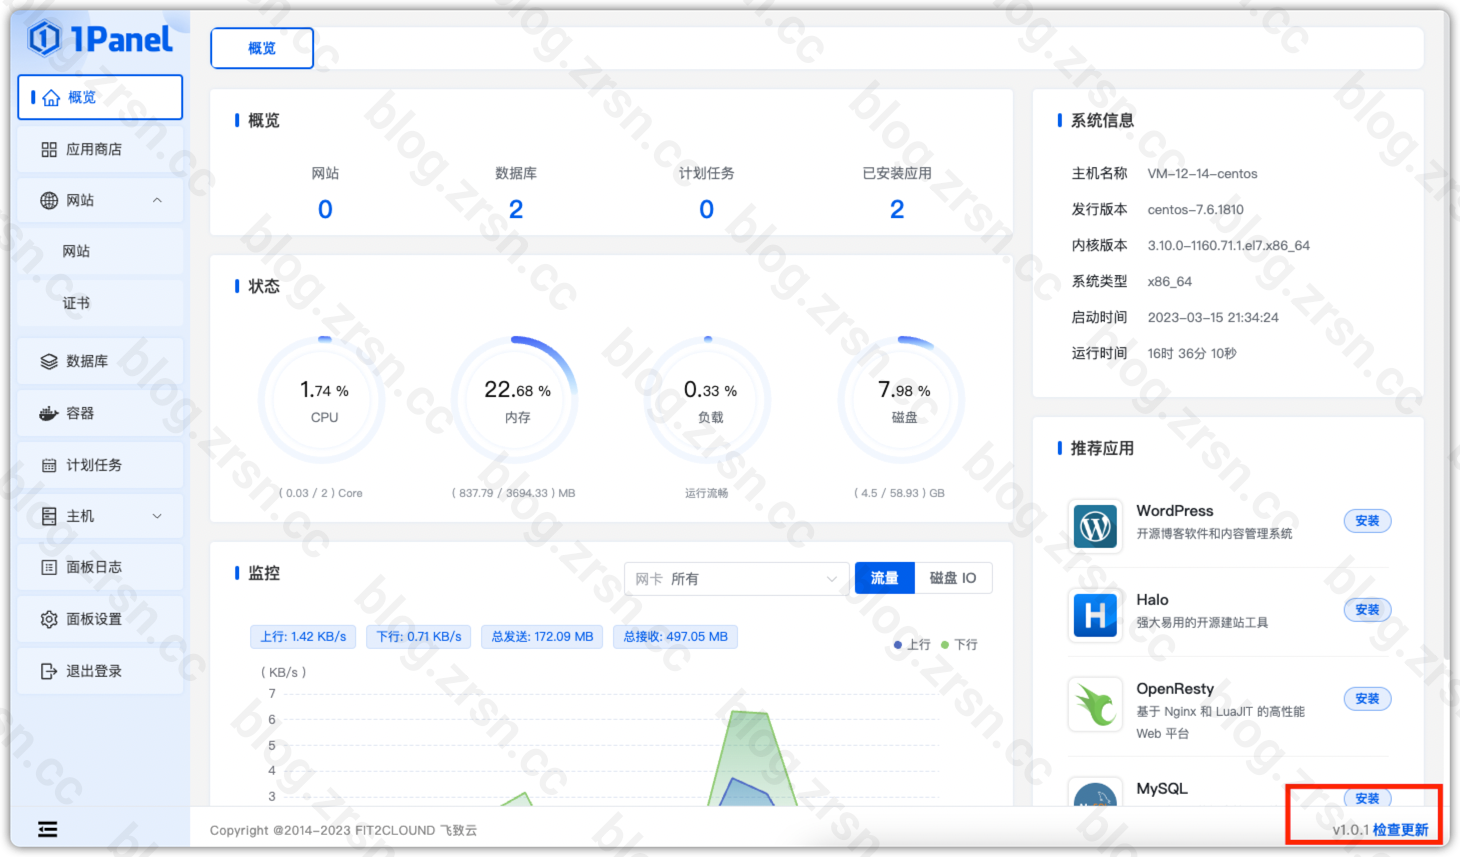Screen dimensions: 1460x857
Task: Click the 应用商店 grid icon
Action: pos(49,149)
